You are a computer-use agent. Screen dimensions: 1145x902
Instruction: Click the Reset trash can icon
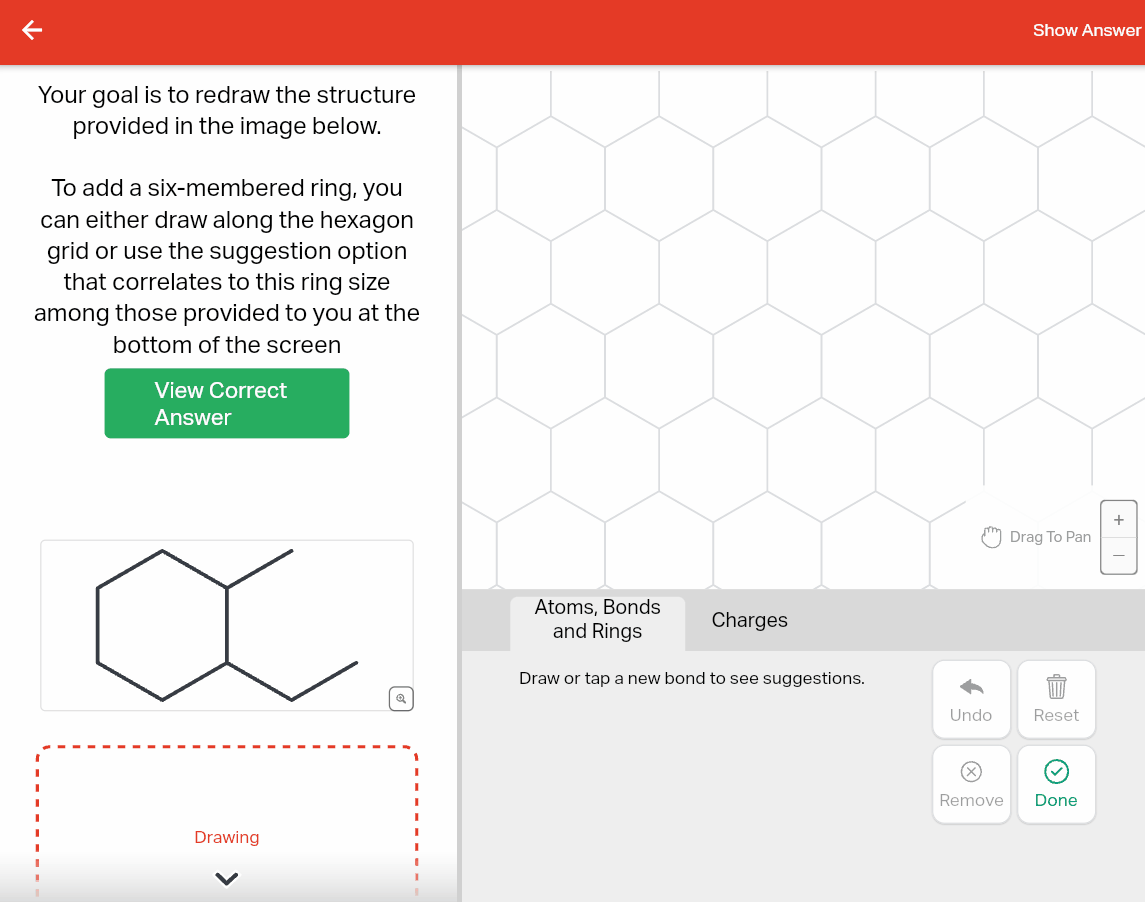(1056, 687)
